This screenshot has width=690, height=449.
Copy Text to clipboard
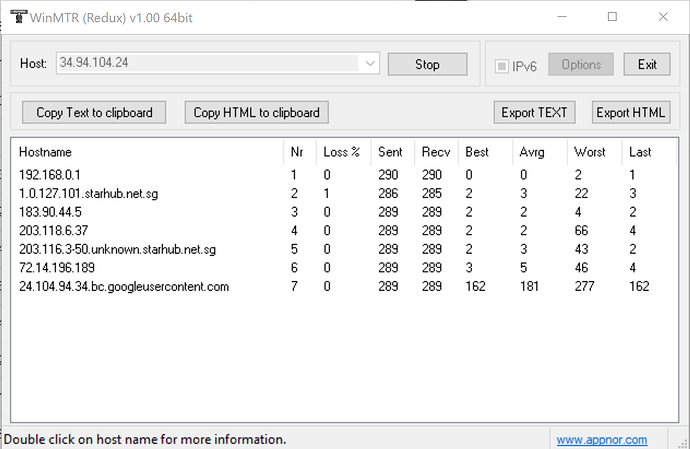94,112
